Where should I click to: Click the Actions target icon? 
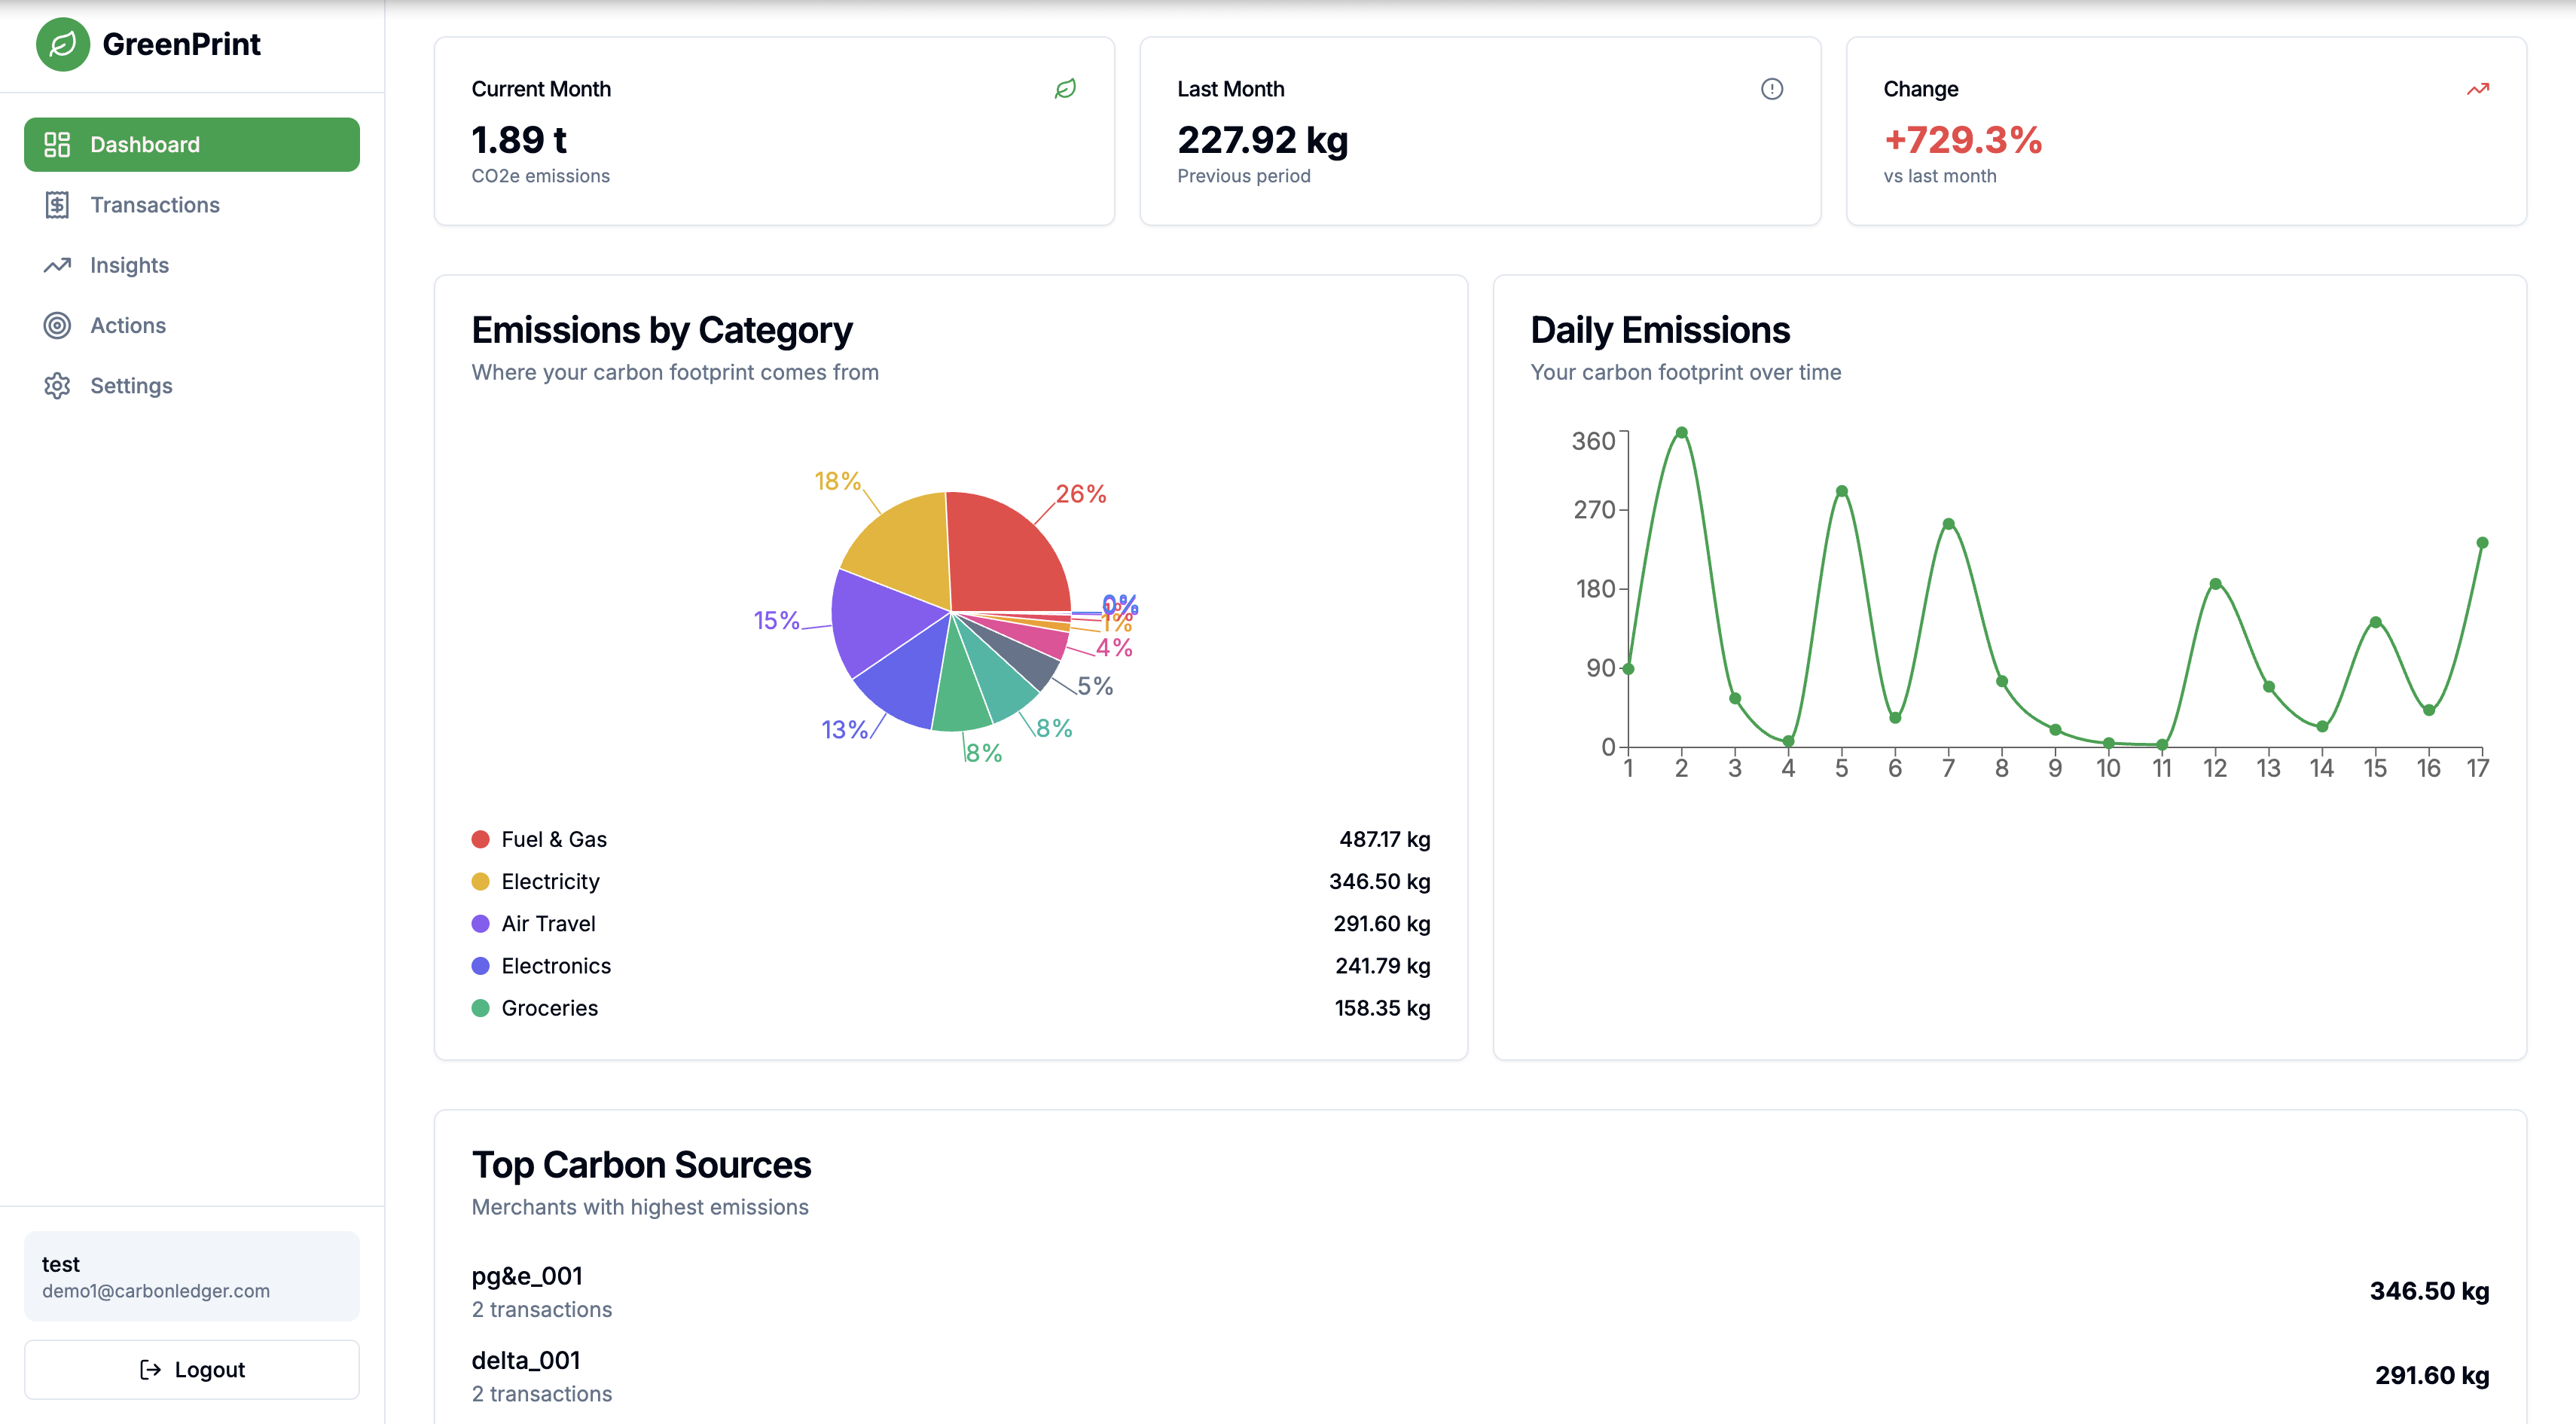point(57,325)
